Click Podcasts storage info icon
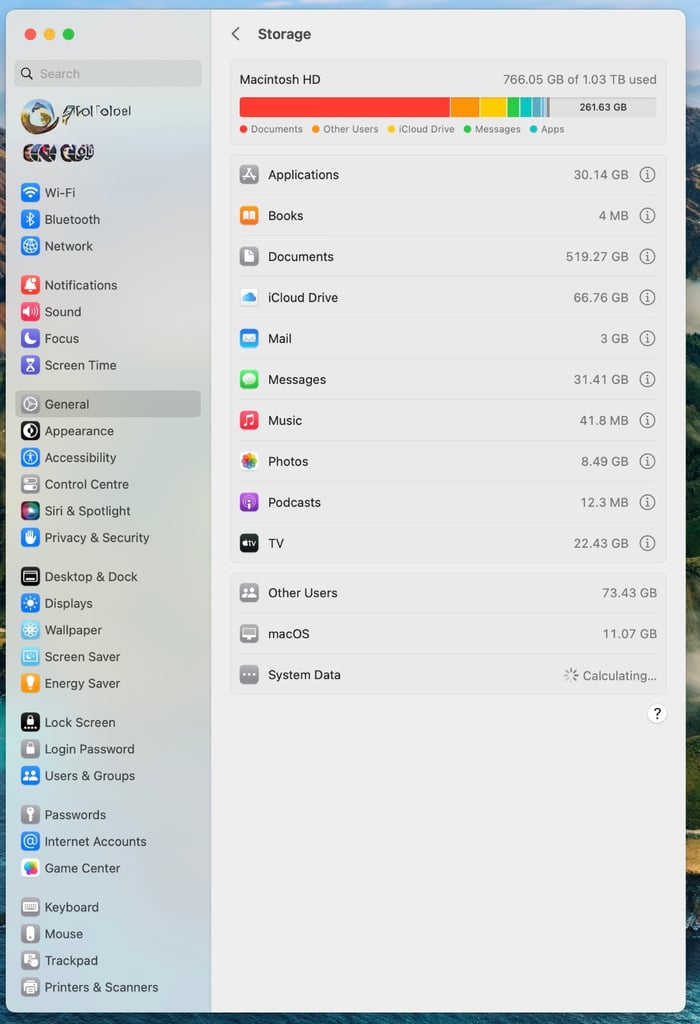This screenshot has width=700, height=1024. (x=647, y=502)
